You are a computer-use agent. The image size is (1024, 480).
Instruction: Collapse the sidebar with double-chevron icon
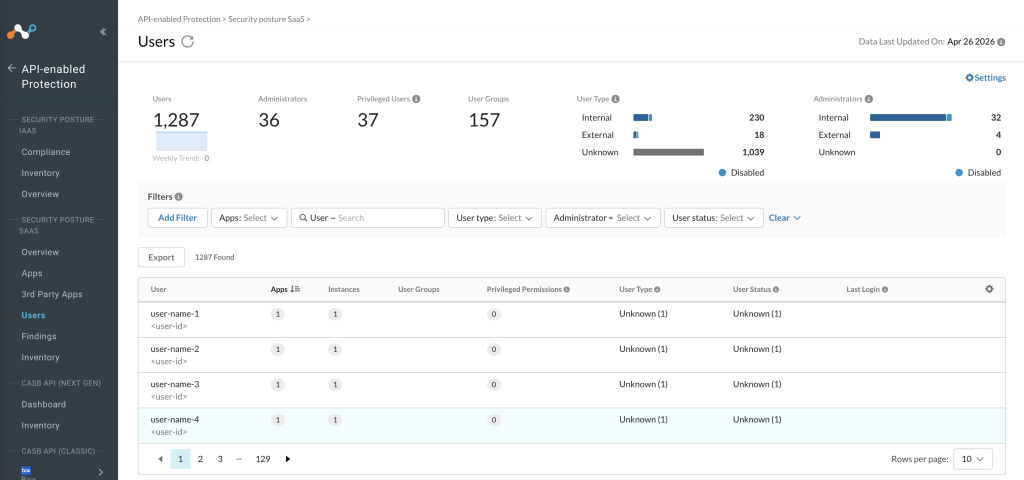(103, 31)
